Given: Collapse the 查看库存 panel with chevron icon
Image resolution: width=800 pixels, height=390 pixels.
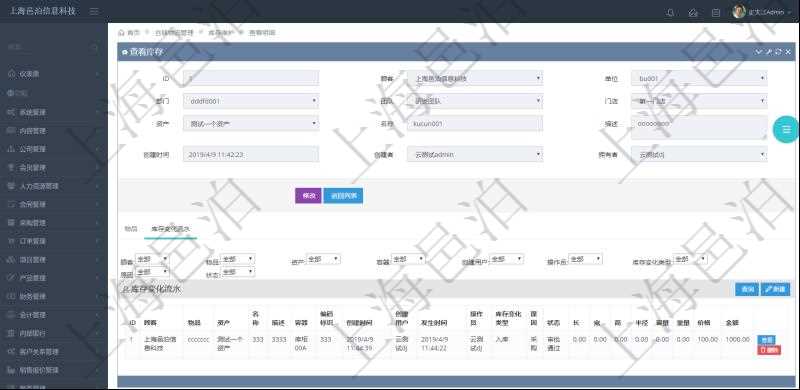Looking at the screenshot, I should [x=759, y=52].
